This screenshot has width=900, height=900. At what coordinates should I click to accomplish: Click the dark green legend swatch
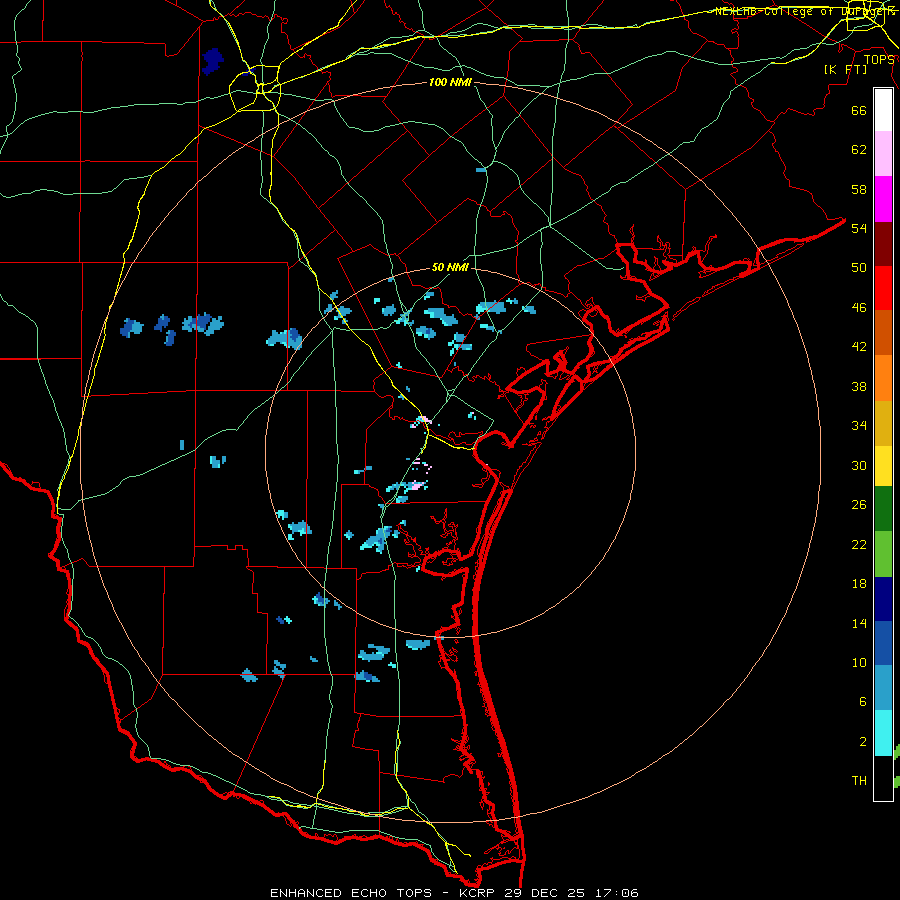883,509
